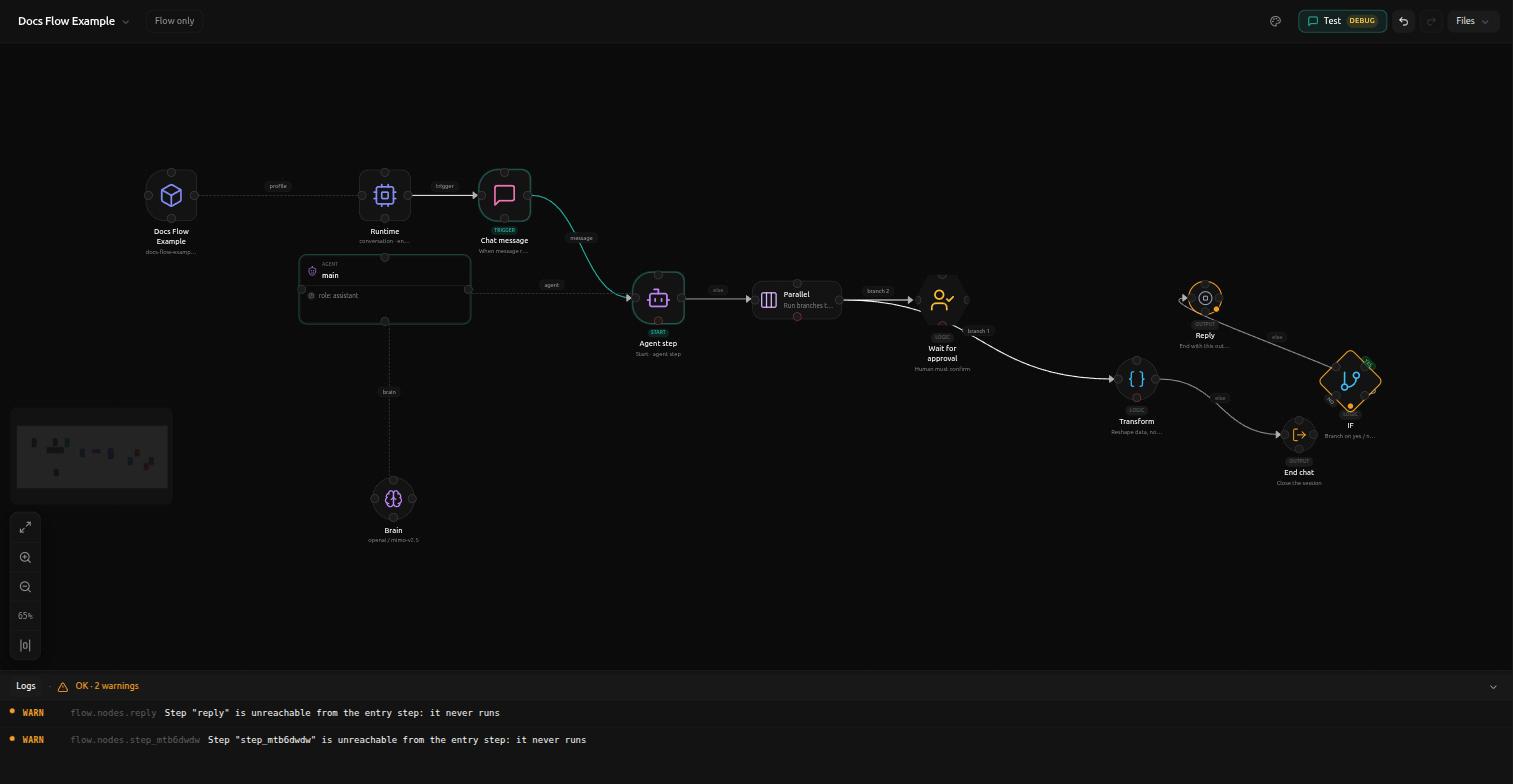Click the message edge label
This screenshot has width=1513, height=784.
[581, 238]
